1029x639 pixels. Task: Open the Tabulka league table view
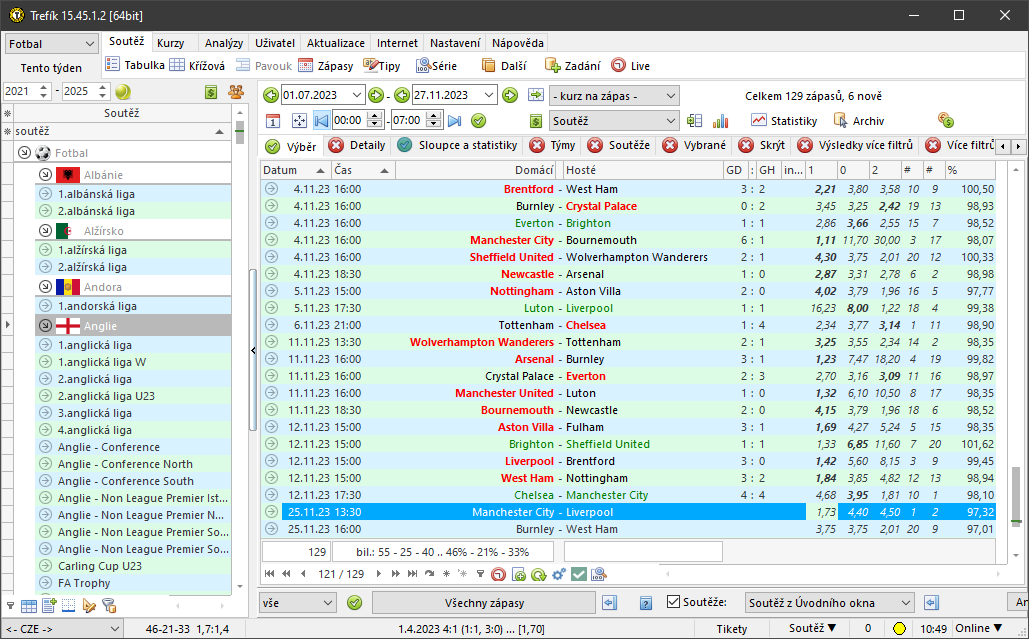pyautogui.click(x=135, y=66)
